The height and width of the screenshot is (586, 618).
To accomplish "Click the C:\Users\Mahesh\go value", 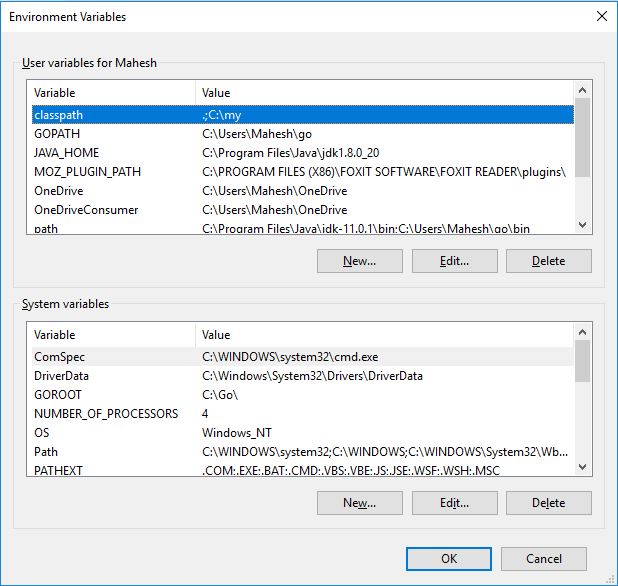I will (x=257, y=134).
